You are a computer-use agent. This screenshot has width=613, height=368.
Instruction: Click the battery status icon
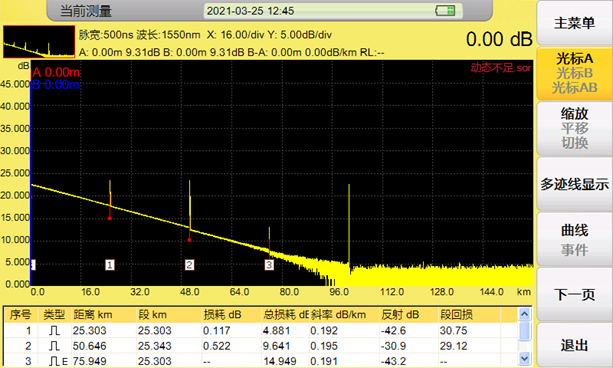click(445, 11)
